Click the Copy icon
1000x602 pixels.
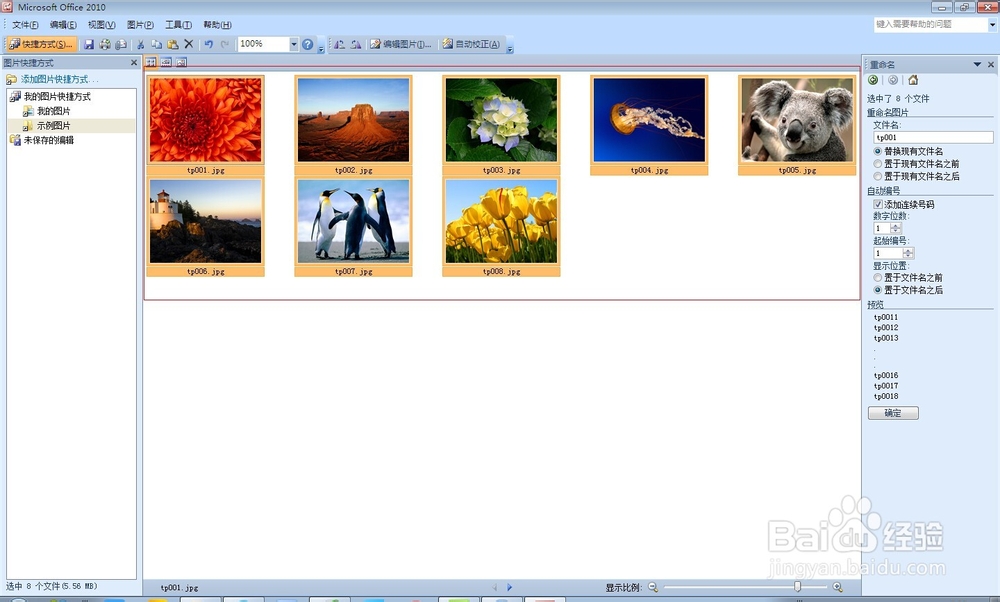coord(156,44)
